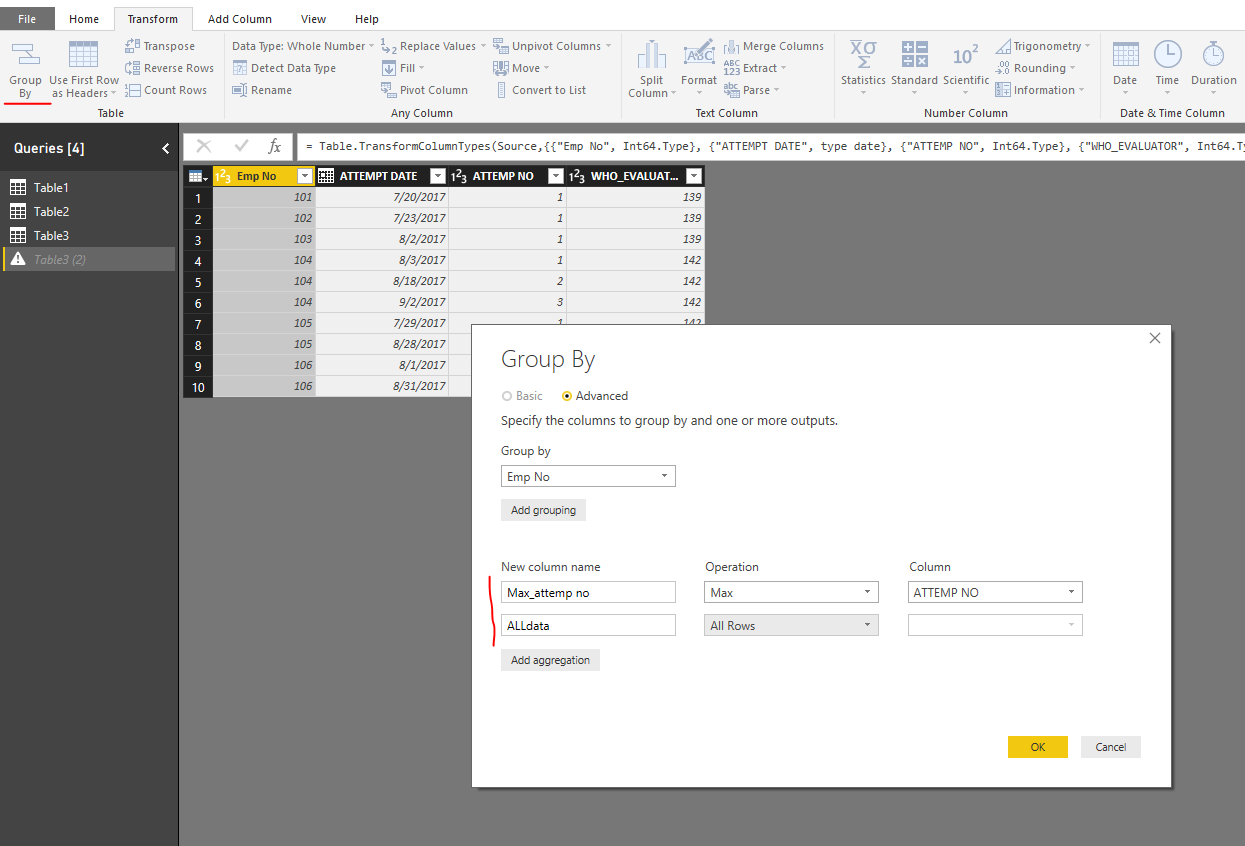Screen dimensions: 1245x846
Task: Select Table3 (2) query
Action: pos(88,260)
